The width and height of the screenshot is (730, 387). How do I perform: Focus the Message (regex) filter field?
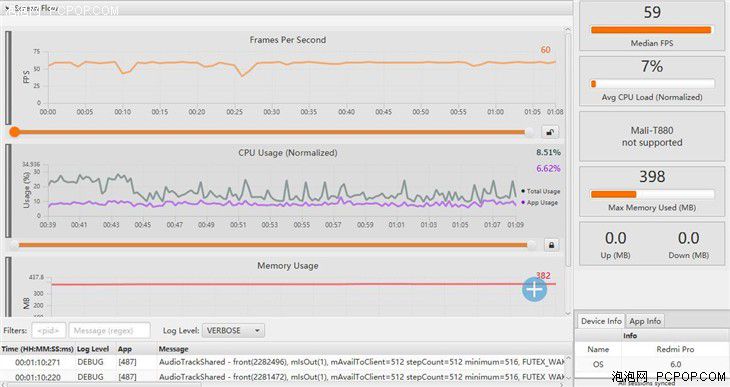(109, 331)
